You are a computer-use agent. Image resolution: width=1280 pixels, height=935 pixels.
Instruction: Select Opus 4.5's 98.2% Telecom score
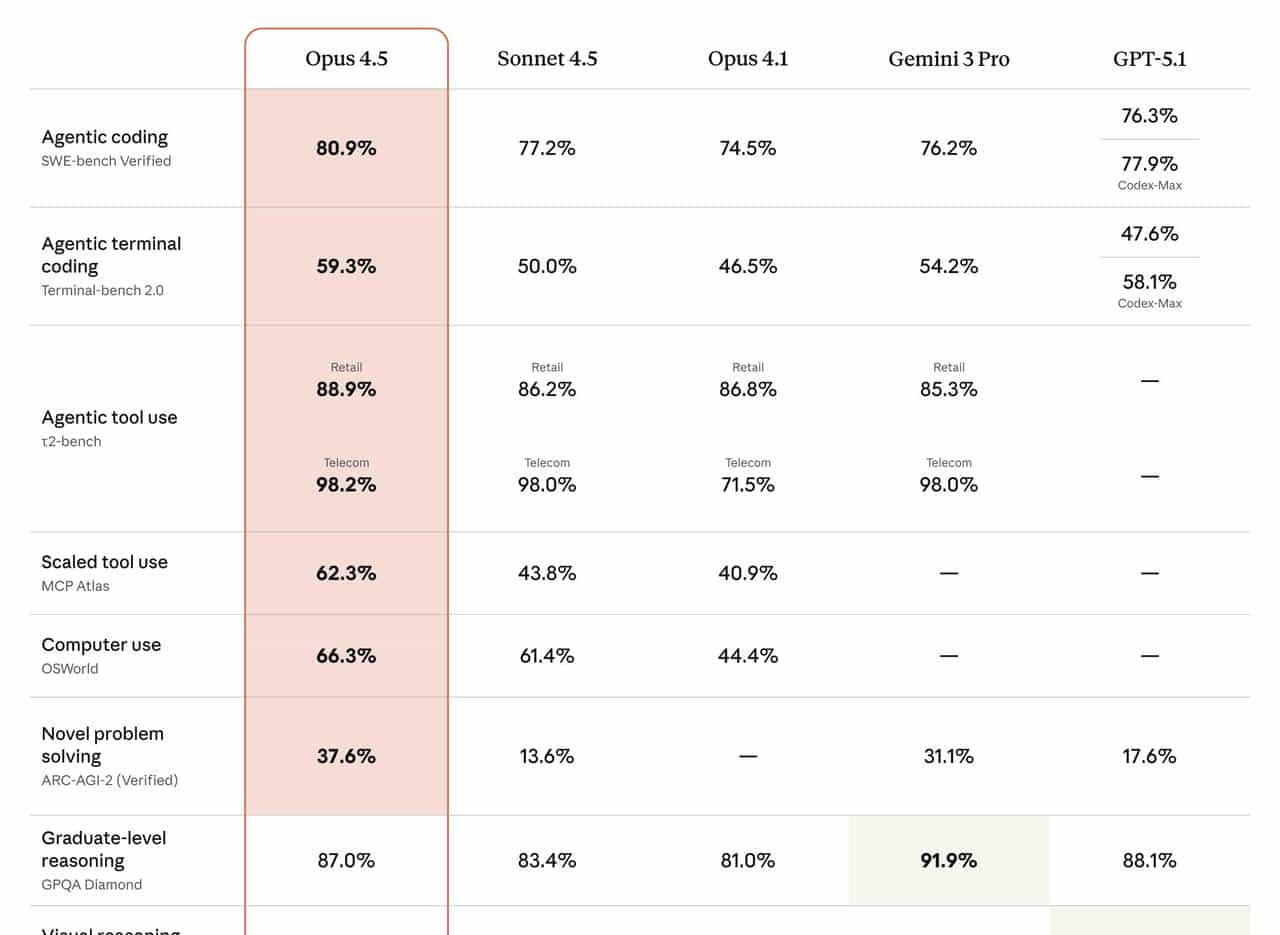click(x=346, y=485)
